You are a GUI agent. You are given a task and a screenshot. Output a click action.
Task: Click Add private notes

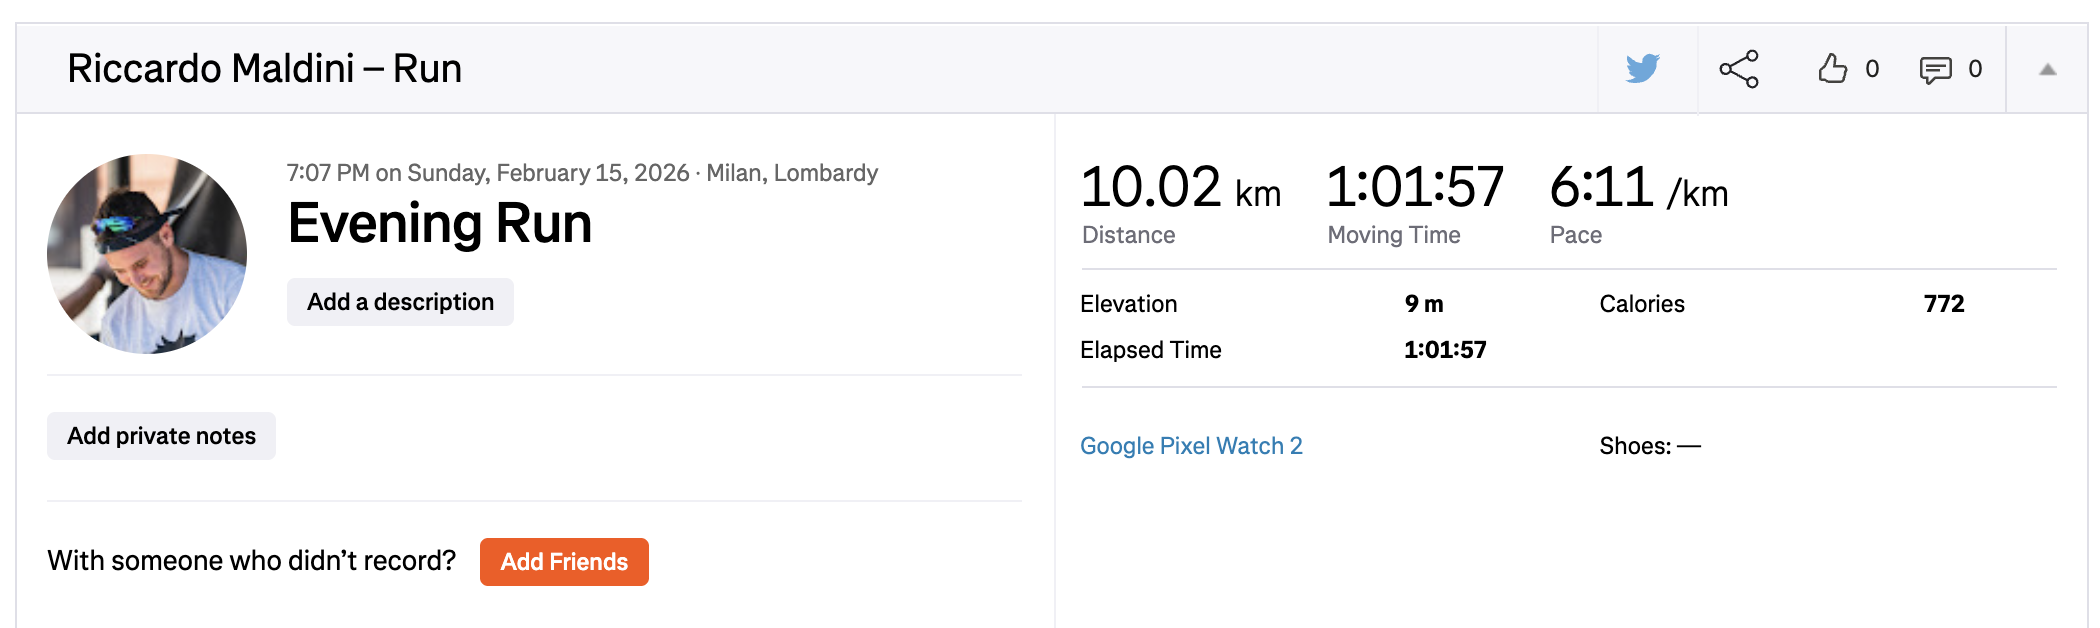tap(161, 435)
